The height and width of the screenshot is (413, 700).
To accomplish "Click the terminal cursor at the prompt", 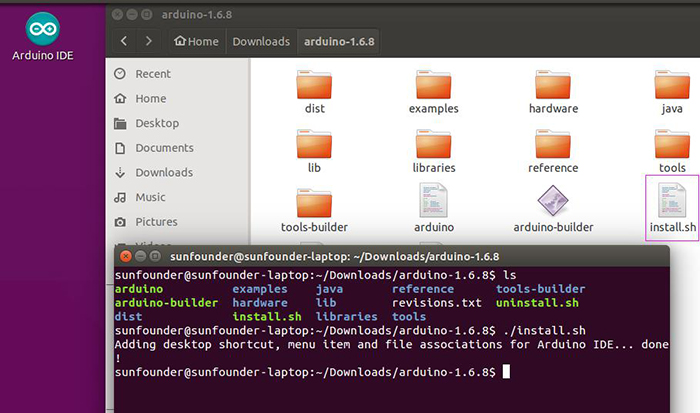I will tap(506, 371).
